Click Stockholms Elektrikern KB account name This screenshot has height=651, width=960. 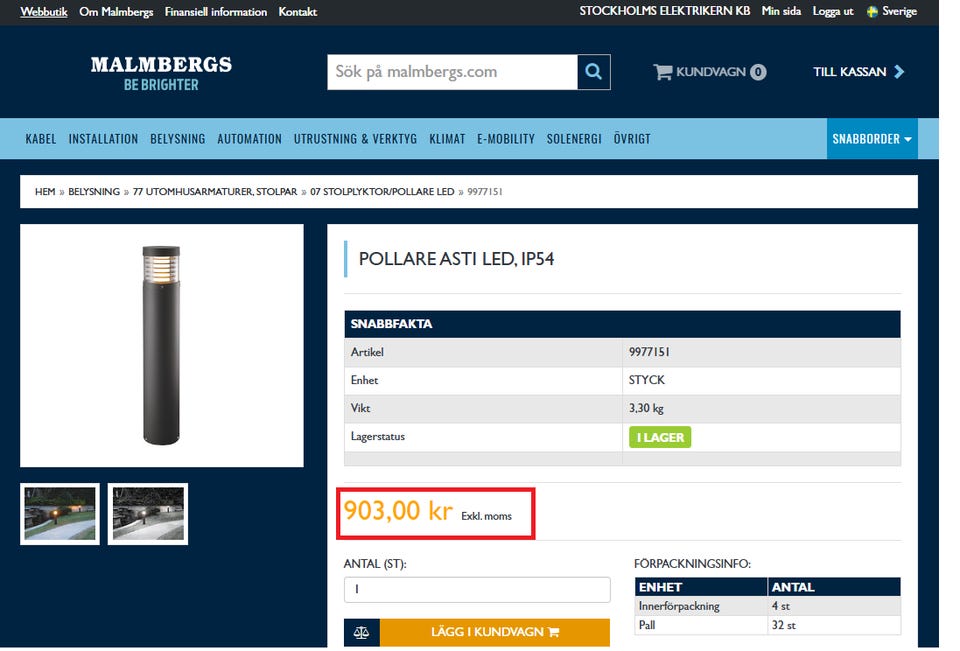[664, 11]
